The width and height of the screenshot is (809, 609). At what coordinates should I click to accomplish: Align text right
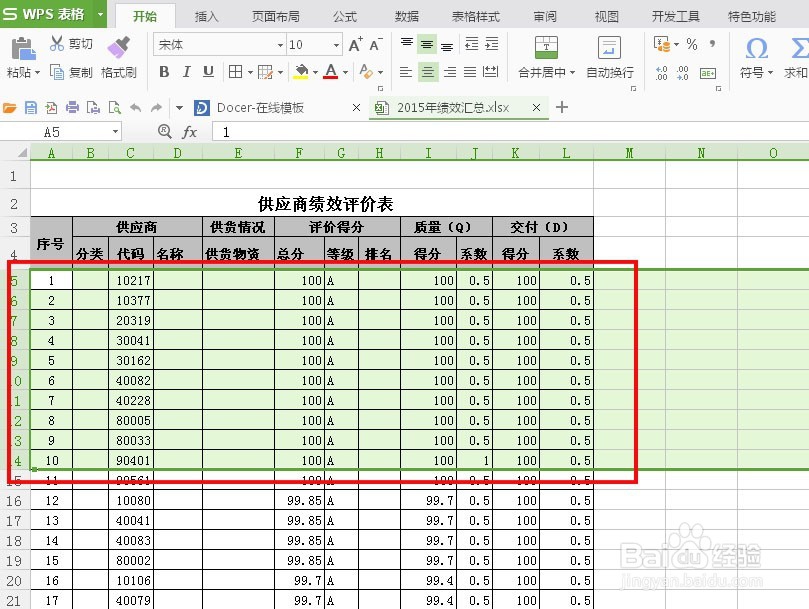point(449,72)
